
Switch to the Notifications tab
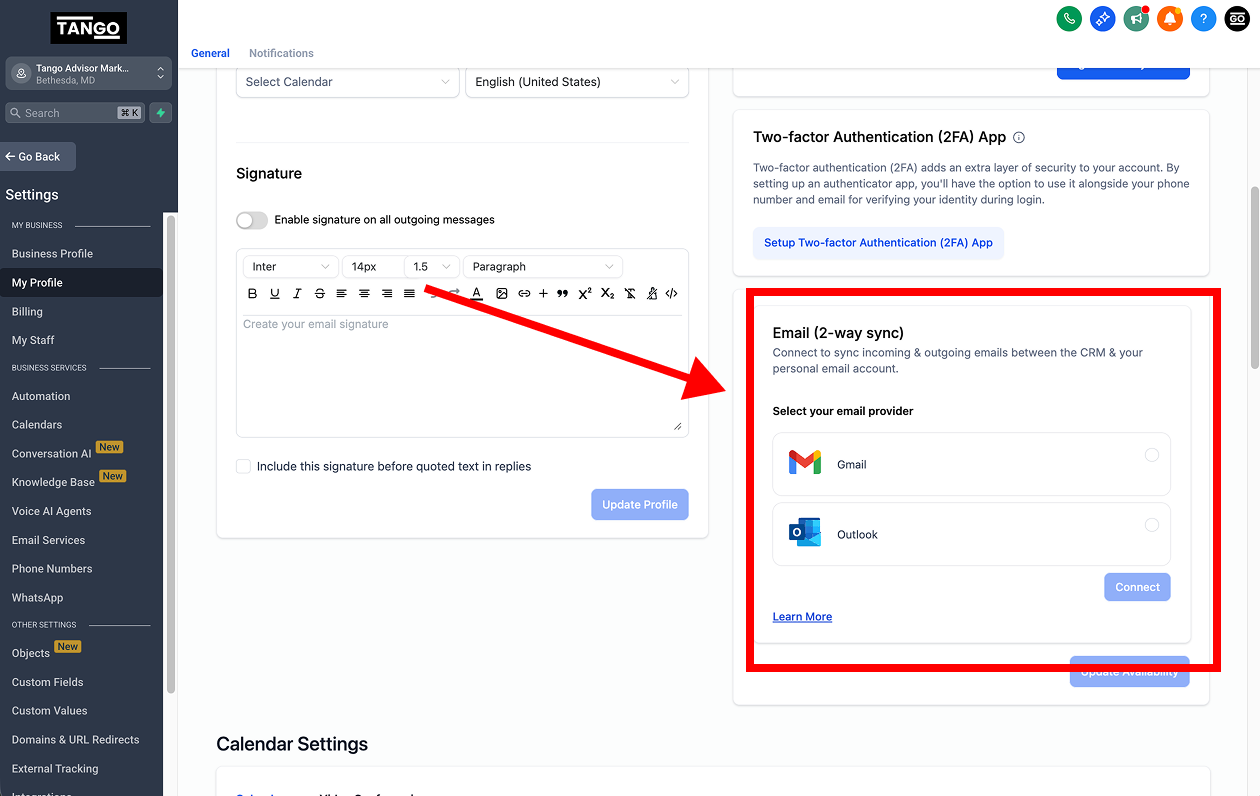281,53
